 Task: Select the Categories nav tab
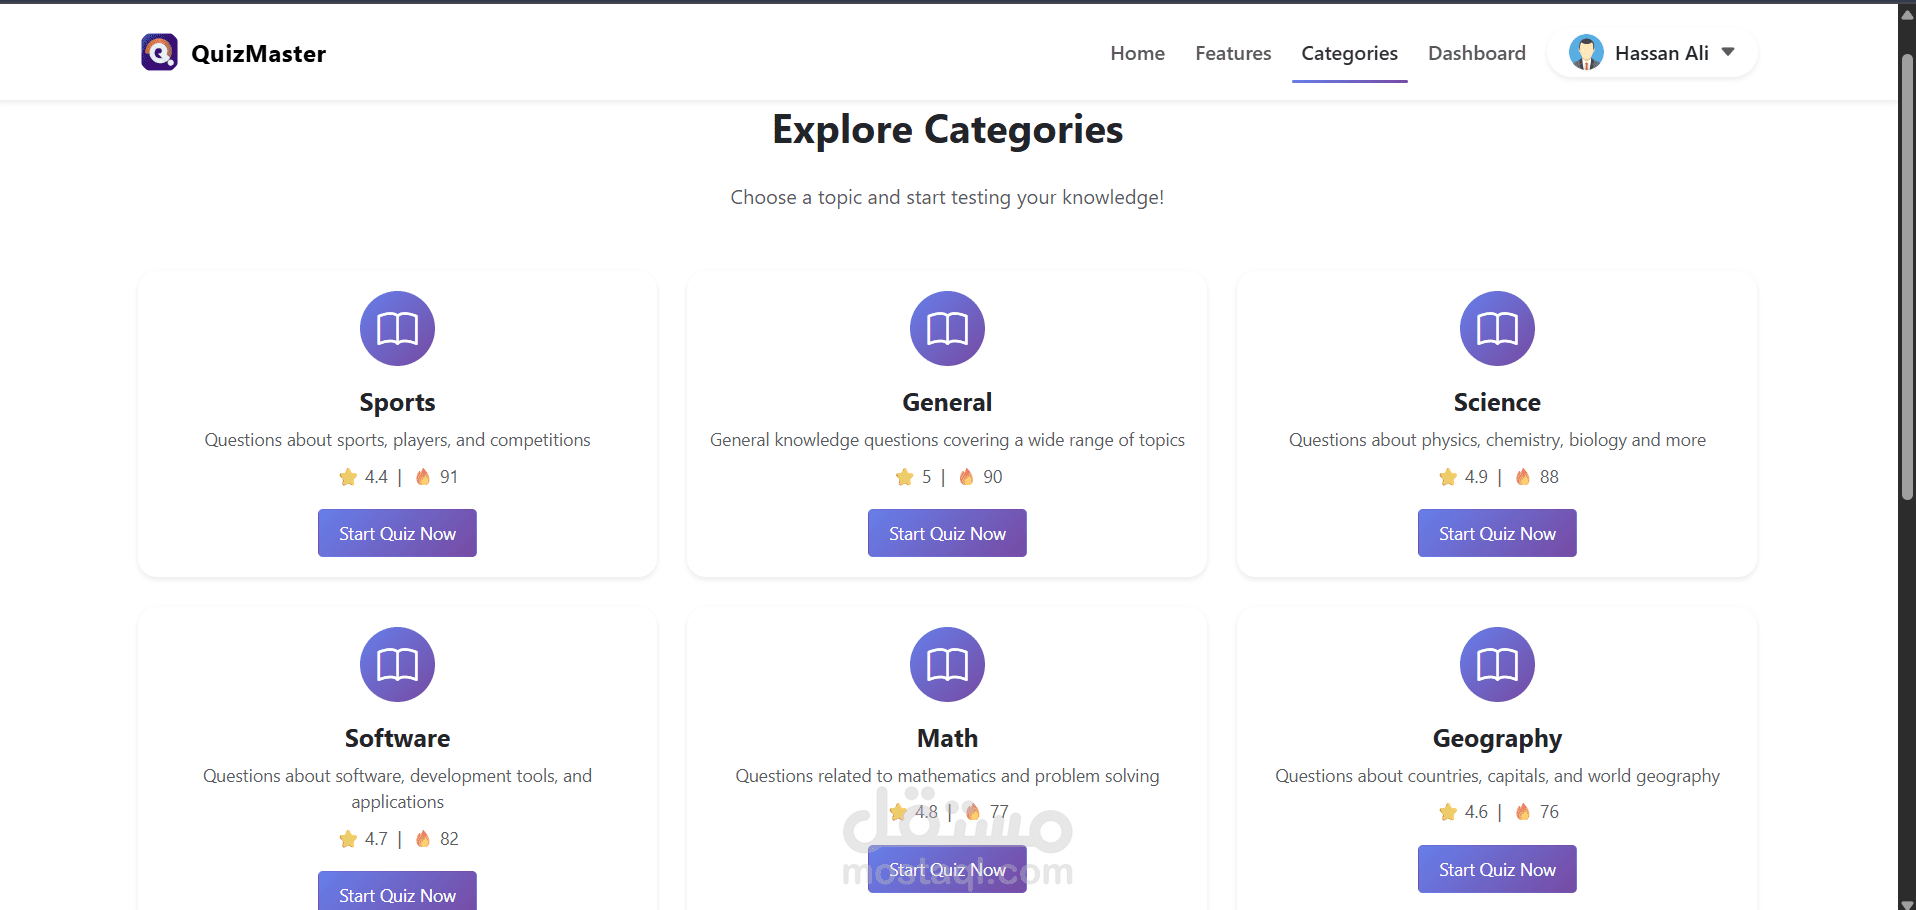(1349, 53)
